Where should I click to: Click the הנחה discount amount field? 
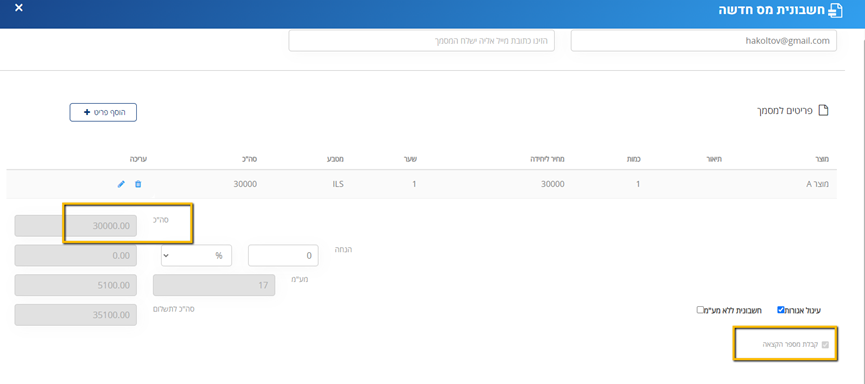pyautogui.click(x=284, y=256)
